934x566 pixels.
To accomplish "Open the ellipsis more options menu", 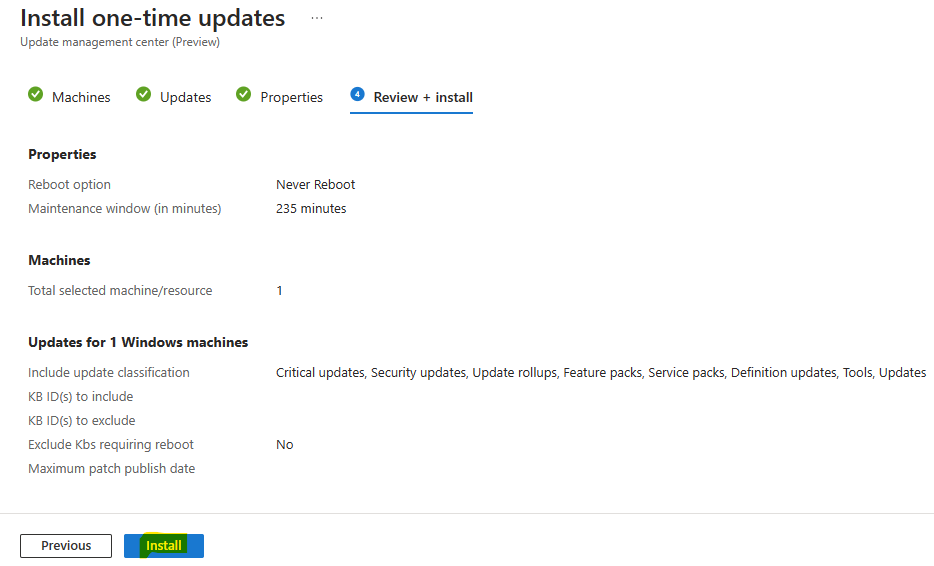I will pyautogui.click(x=317, y=18).
